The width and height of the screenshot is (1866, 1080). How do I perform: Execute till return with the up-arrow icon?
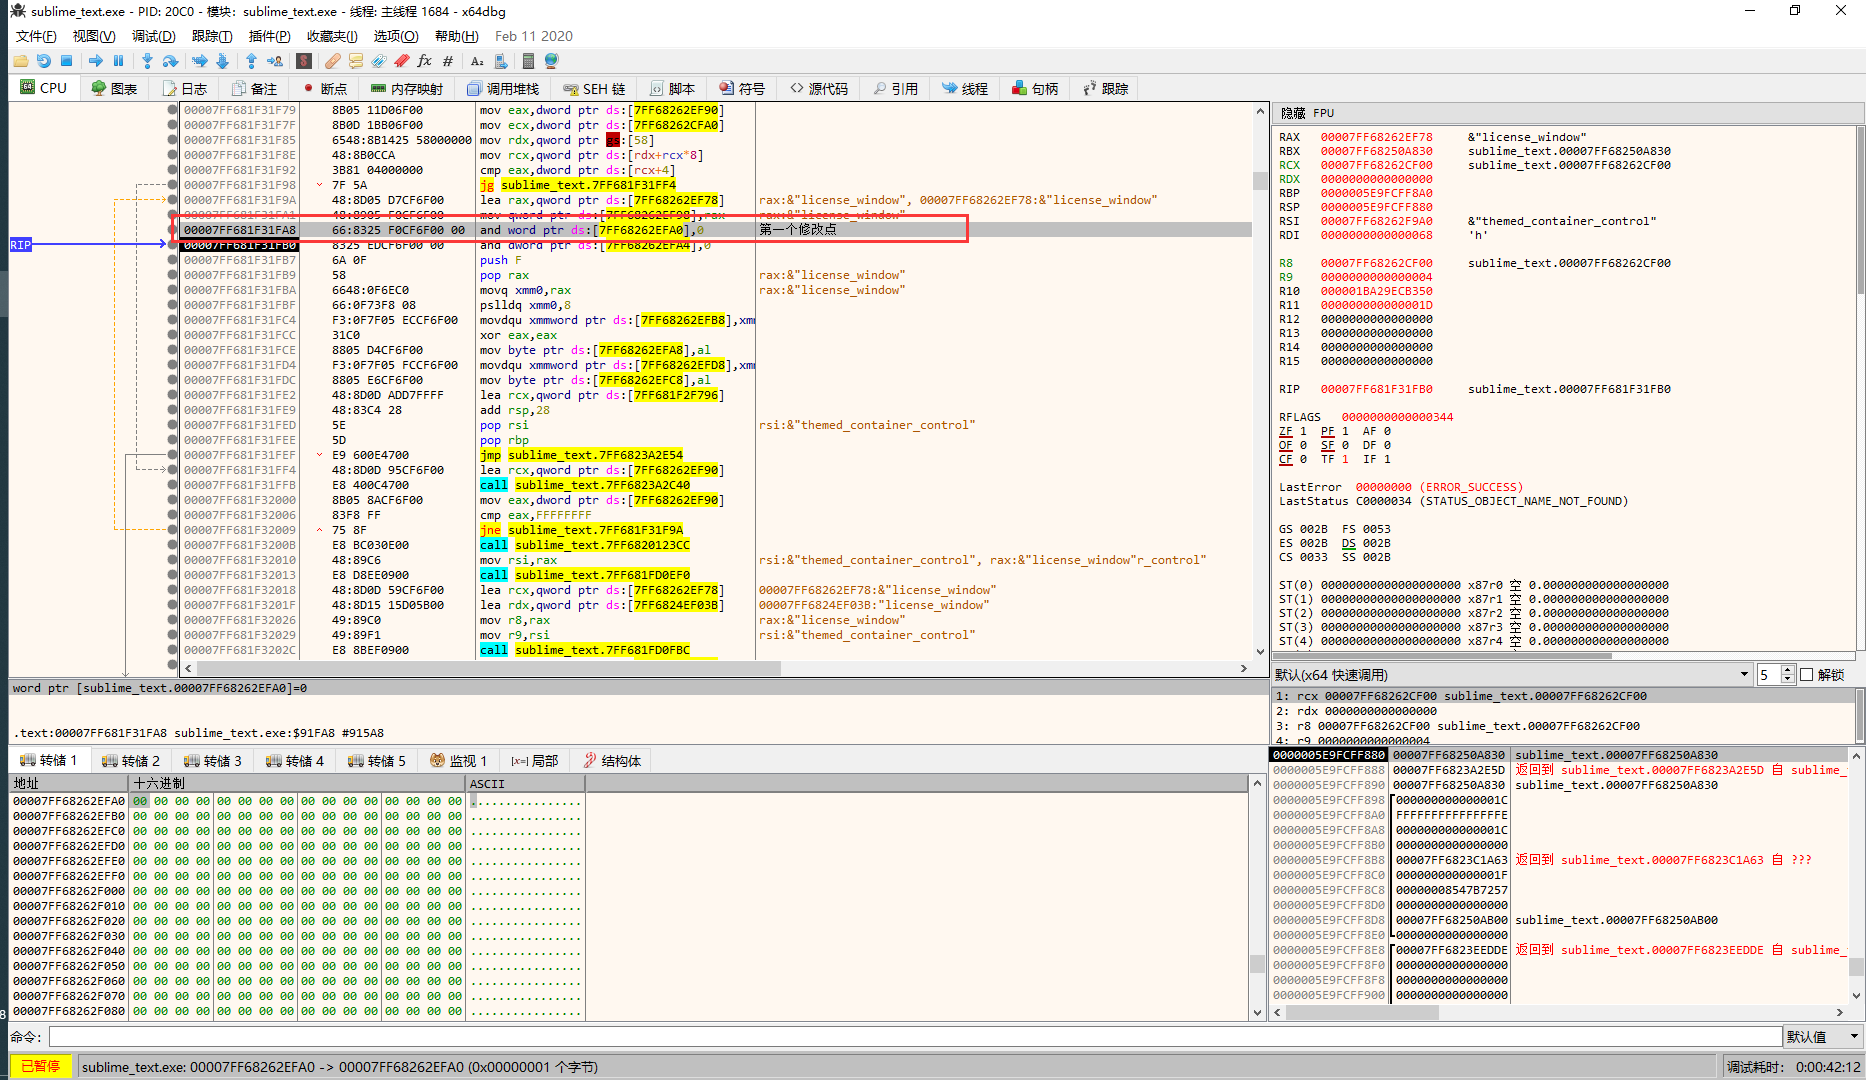click(x=252, y=61)
